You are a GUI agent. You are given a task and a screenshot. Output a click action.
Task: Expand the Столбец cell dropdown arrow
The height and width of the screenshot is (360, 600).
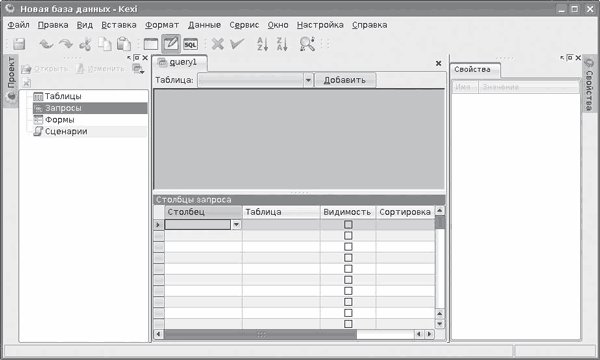(236, 225)
